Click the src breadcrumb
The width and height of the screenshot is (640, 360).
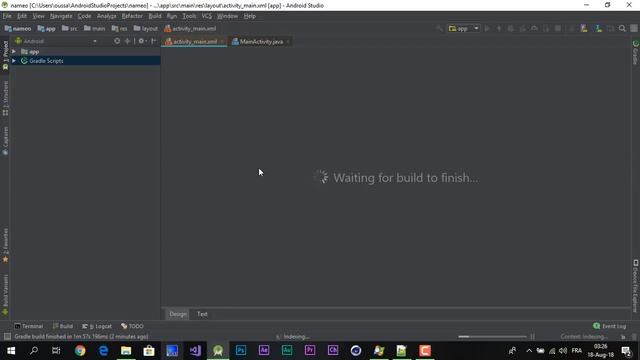[x=69, y=29]
